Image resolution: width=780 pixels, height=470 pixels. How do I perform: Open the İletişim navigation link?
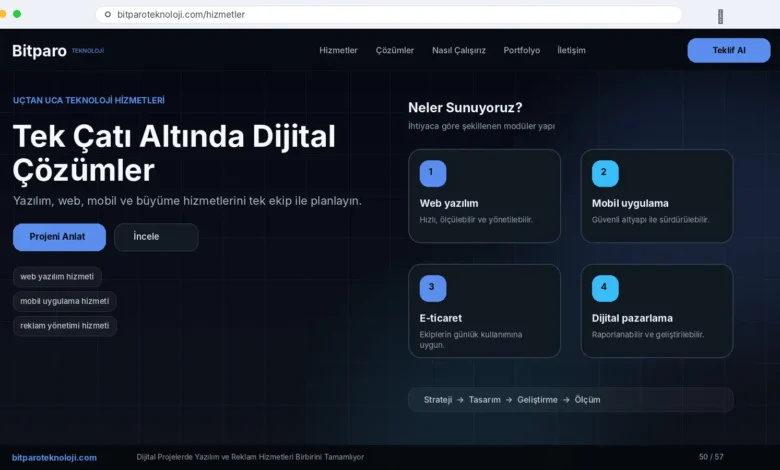point(571,50)
